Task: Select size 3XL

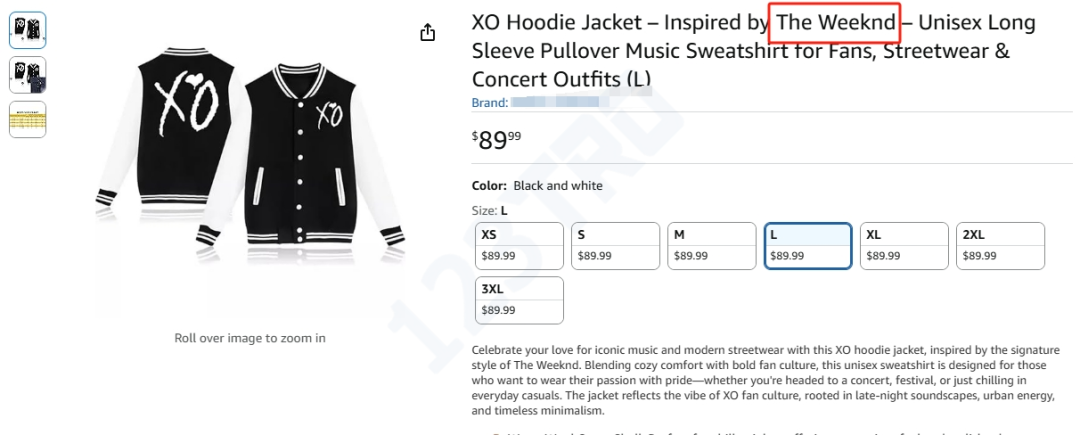Action: tap(518, 301)
